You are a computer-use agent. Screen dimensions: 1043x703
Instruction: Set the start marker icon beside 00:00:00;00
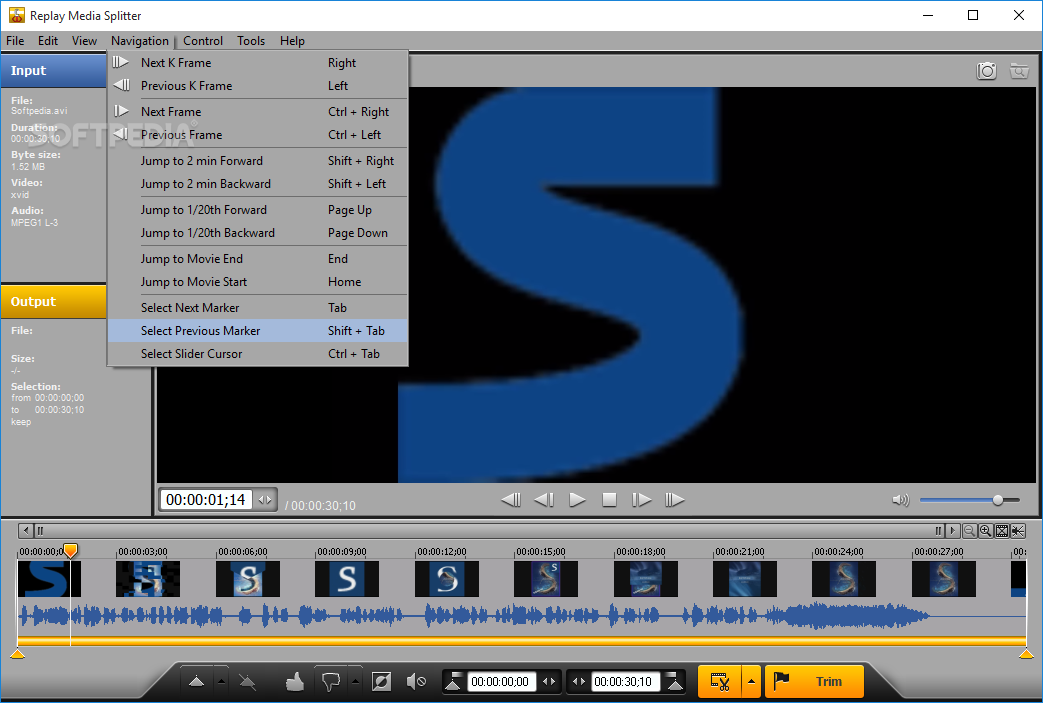pyautogui.click(x=454, y=681)
